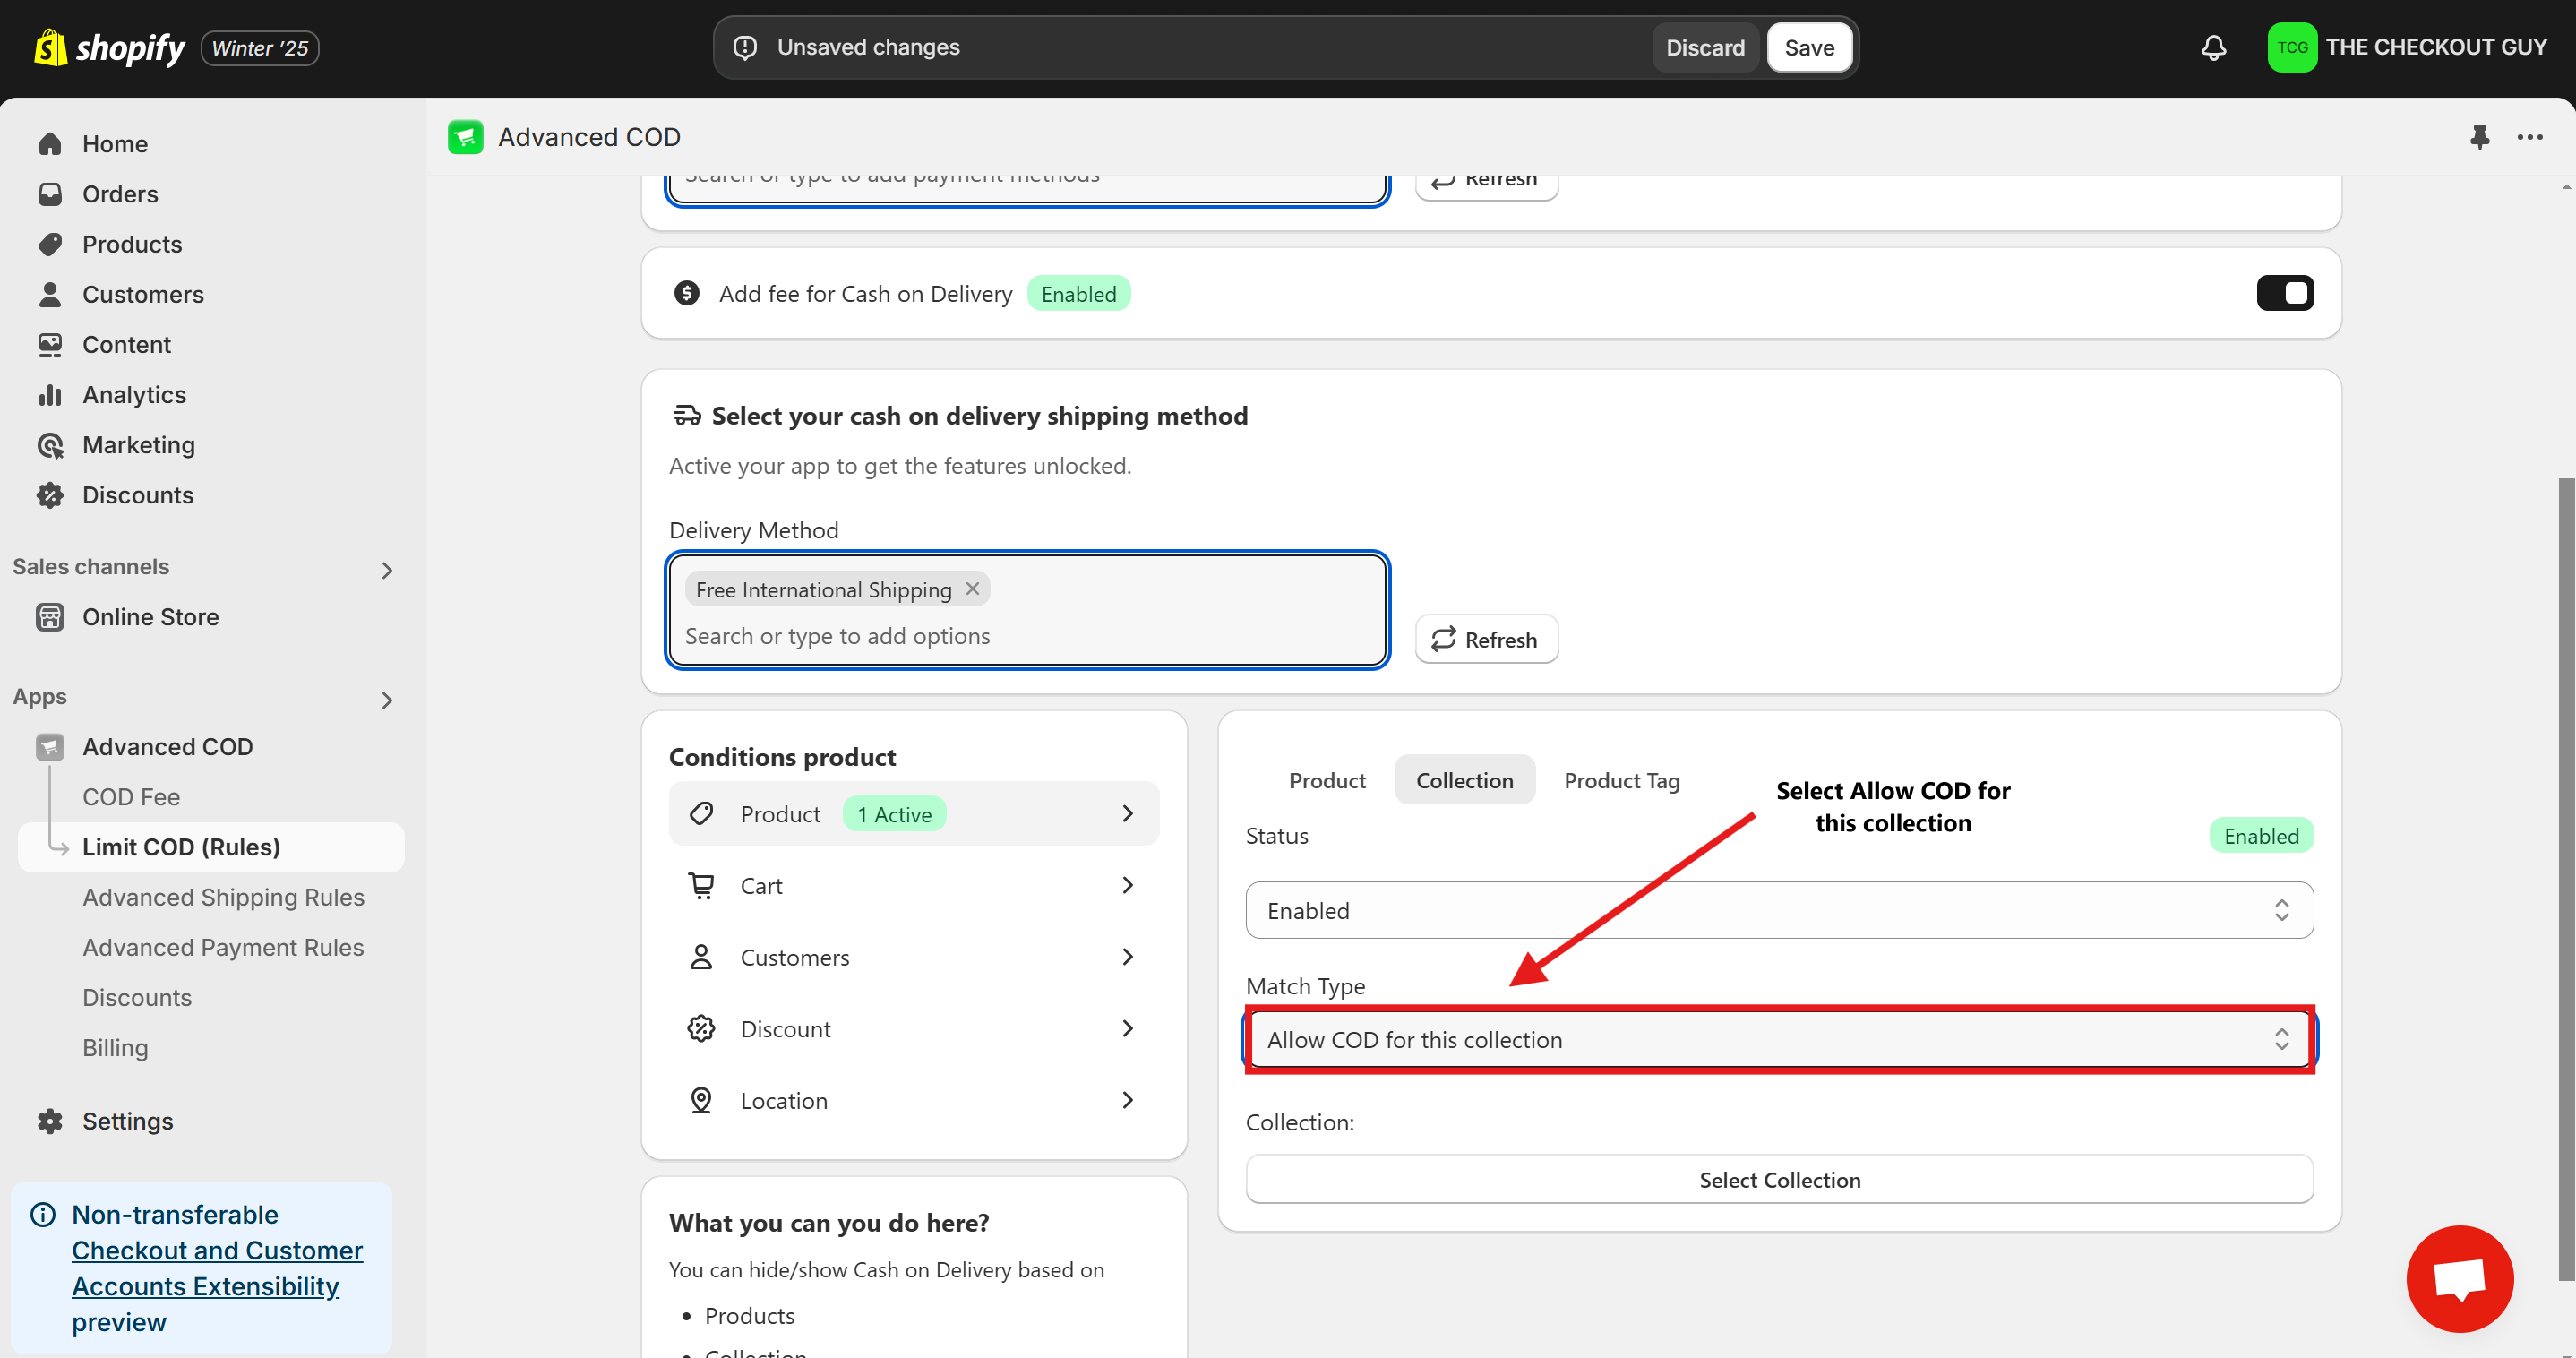
Task: Open Advanced Shipping Rules
Action: click(223, 897)
